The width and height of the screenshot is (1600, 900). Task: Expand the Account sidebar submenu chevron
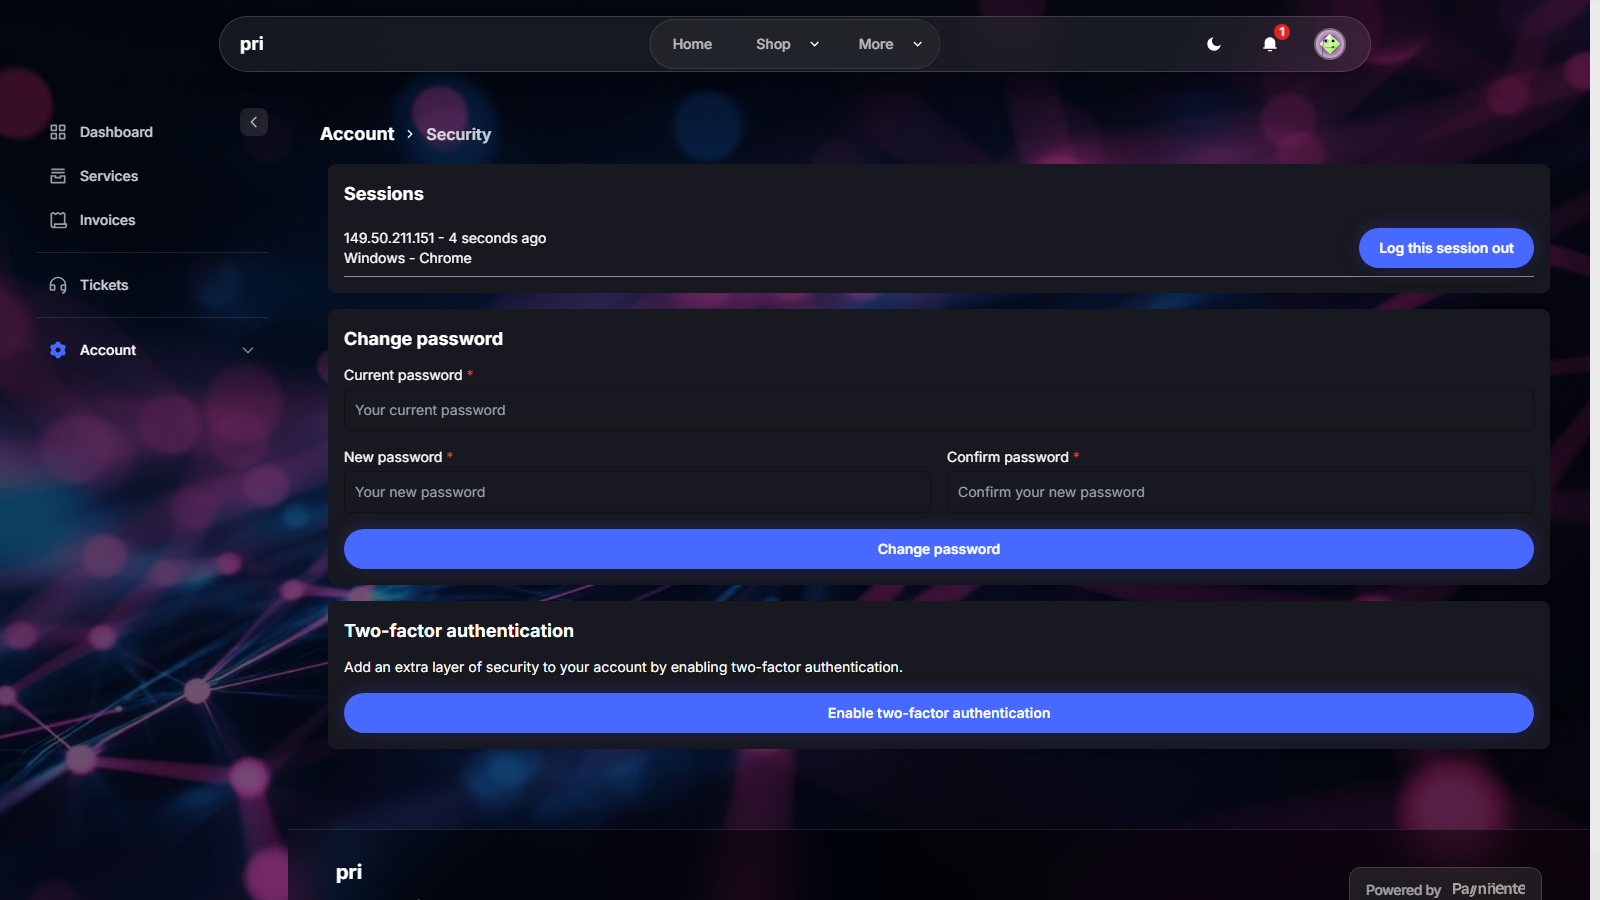(x=248, y=350)
